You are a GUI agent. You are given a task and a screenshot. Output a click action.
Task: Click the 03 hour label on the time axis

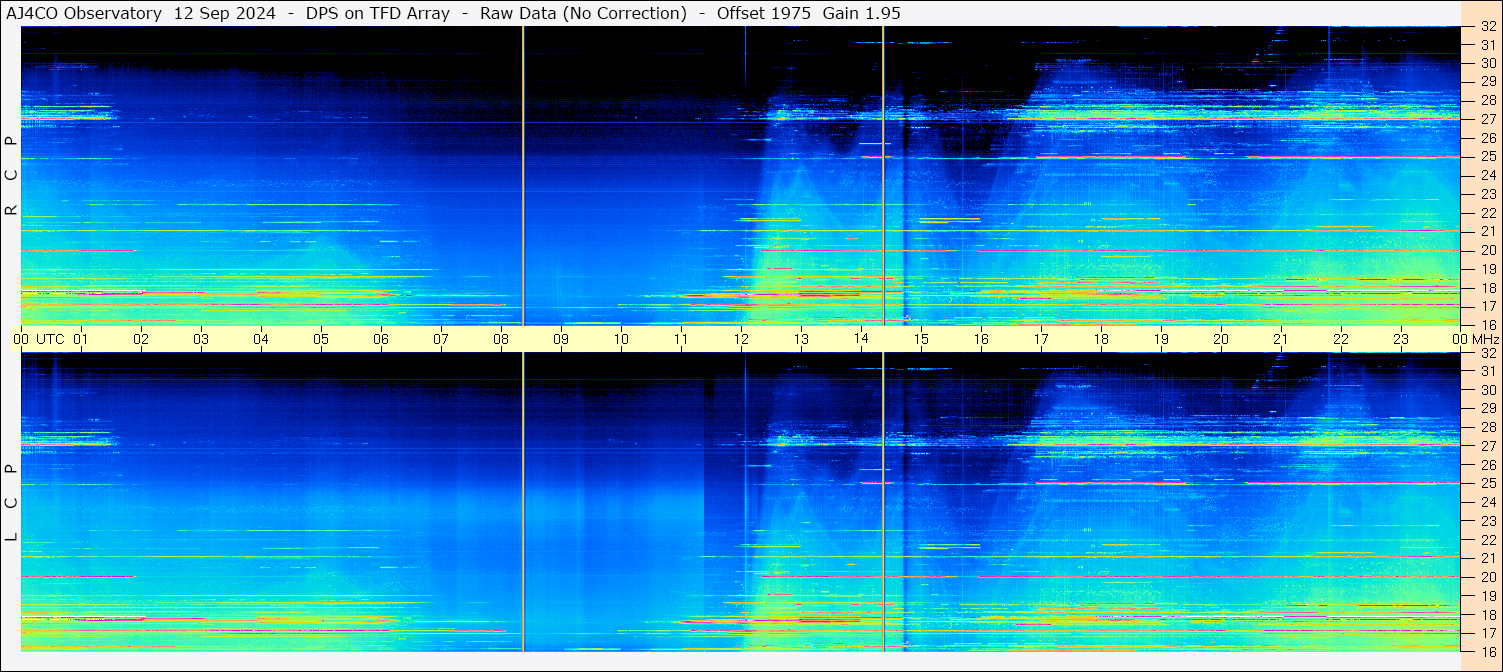pos(201,339)
